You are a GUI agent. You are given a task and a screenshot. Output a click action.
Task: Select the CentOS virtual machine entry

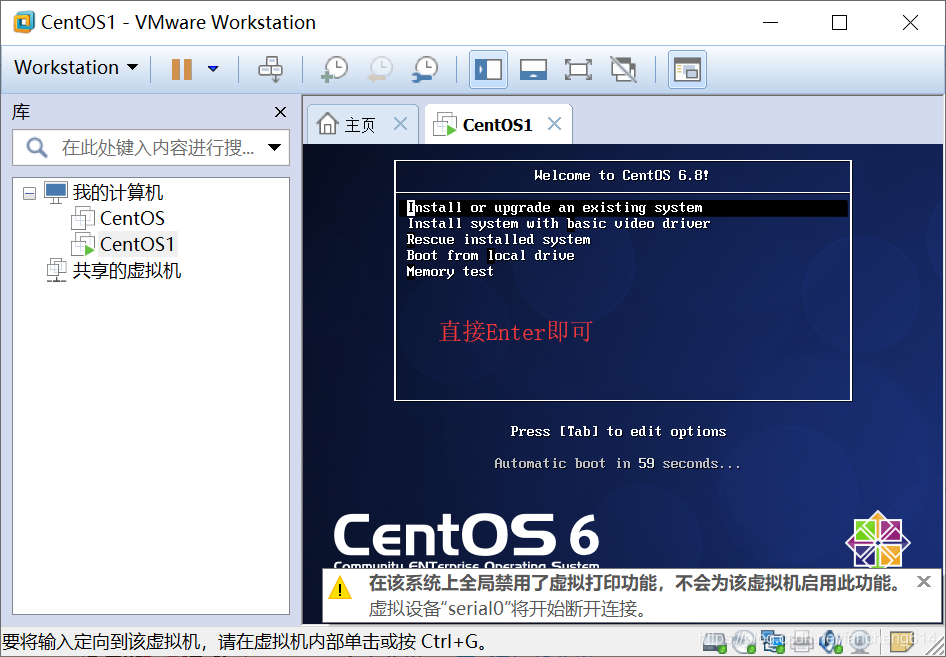point(132,218)
